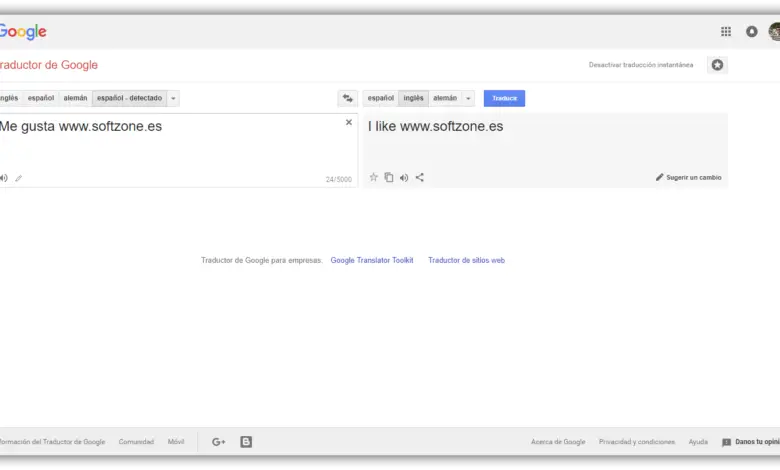Listen to the source text
This screenshot has width=780, height=470.
click(x=4, y=178)
